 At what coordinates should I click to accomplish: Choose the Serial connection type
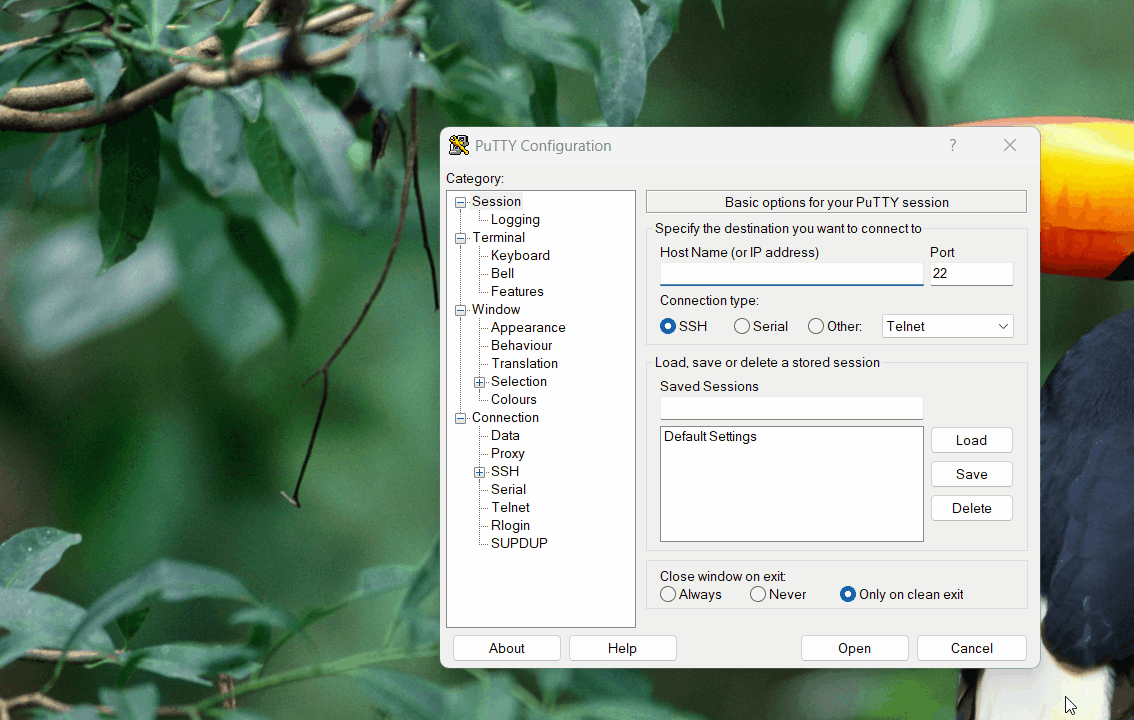[742, 326]
